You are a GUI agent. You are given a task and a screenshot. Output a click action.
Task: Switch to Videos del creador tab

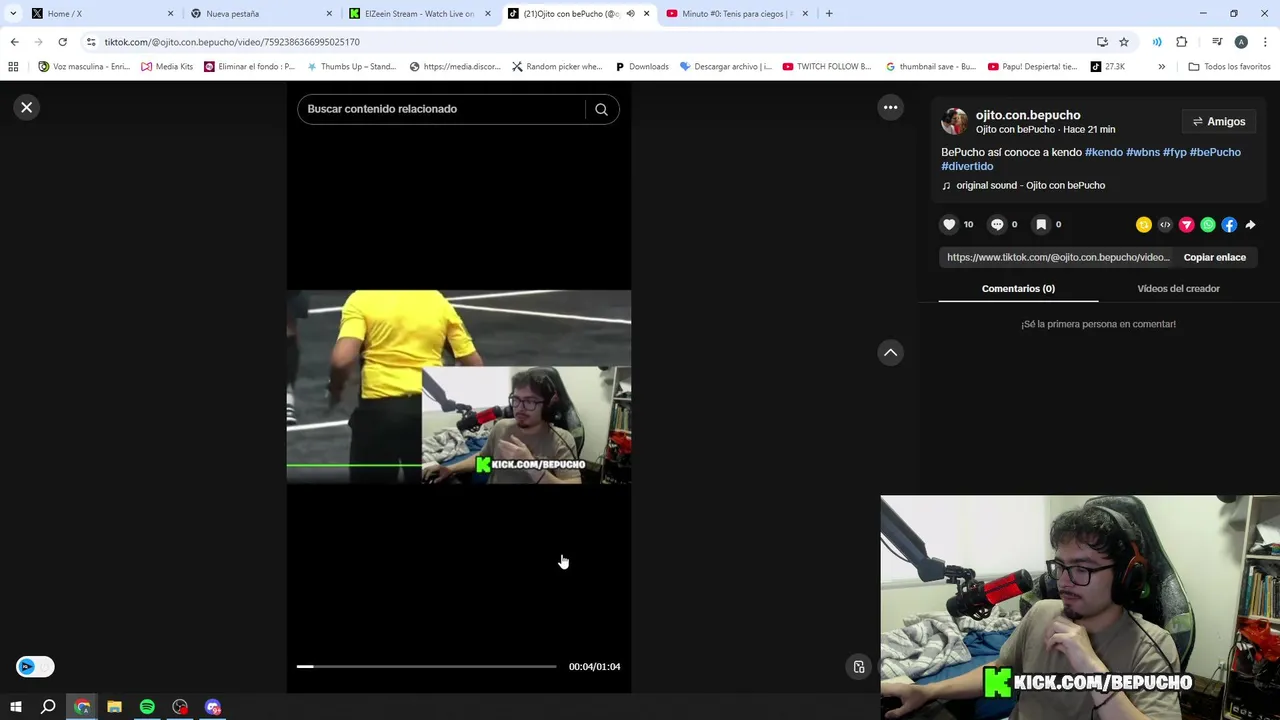click(x=1178, y=288)
